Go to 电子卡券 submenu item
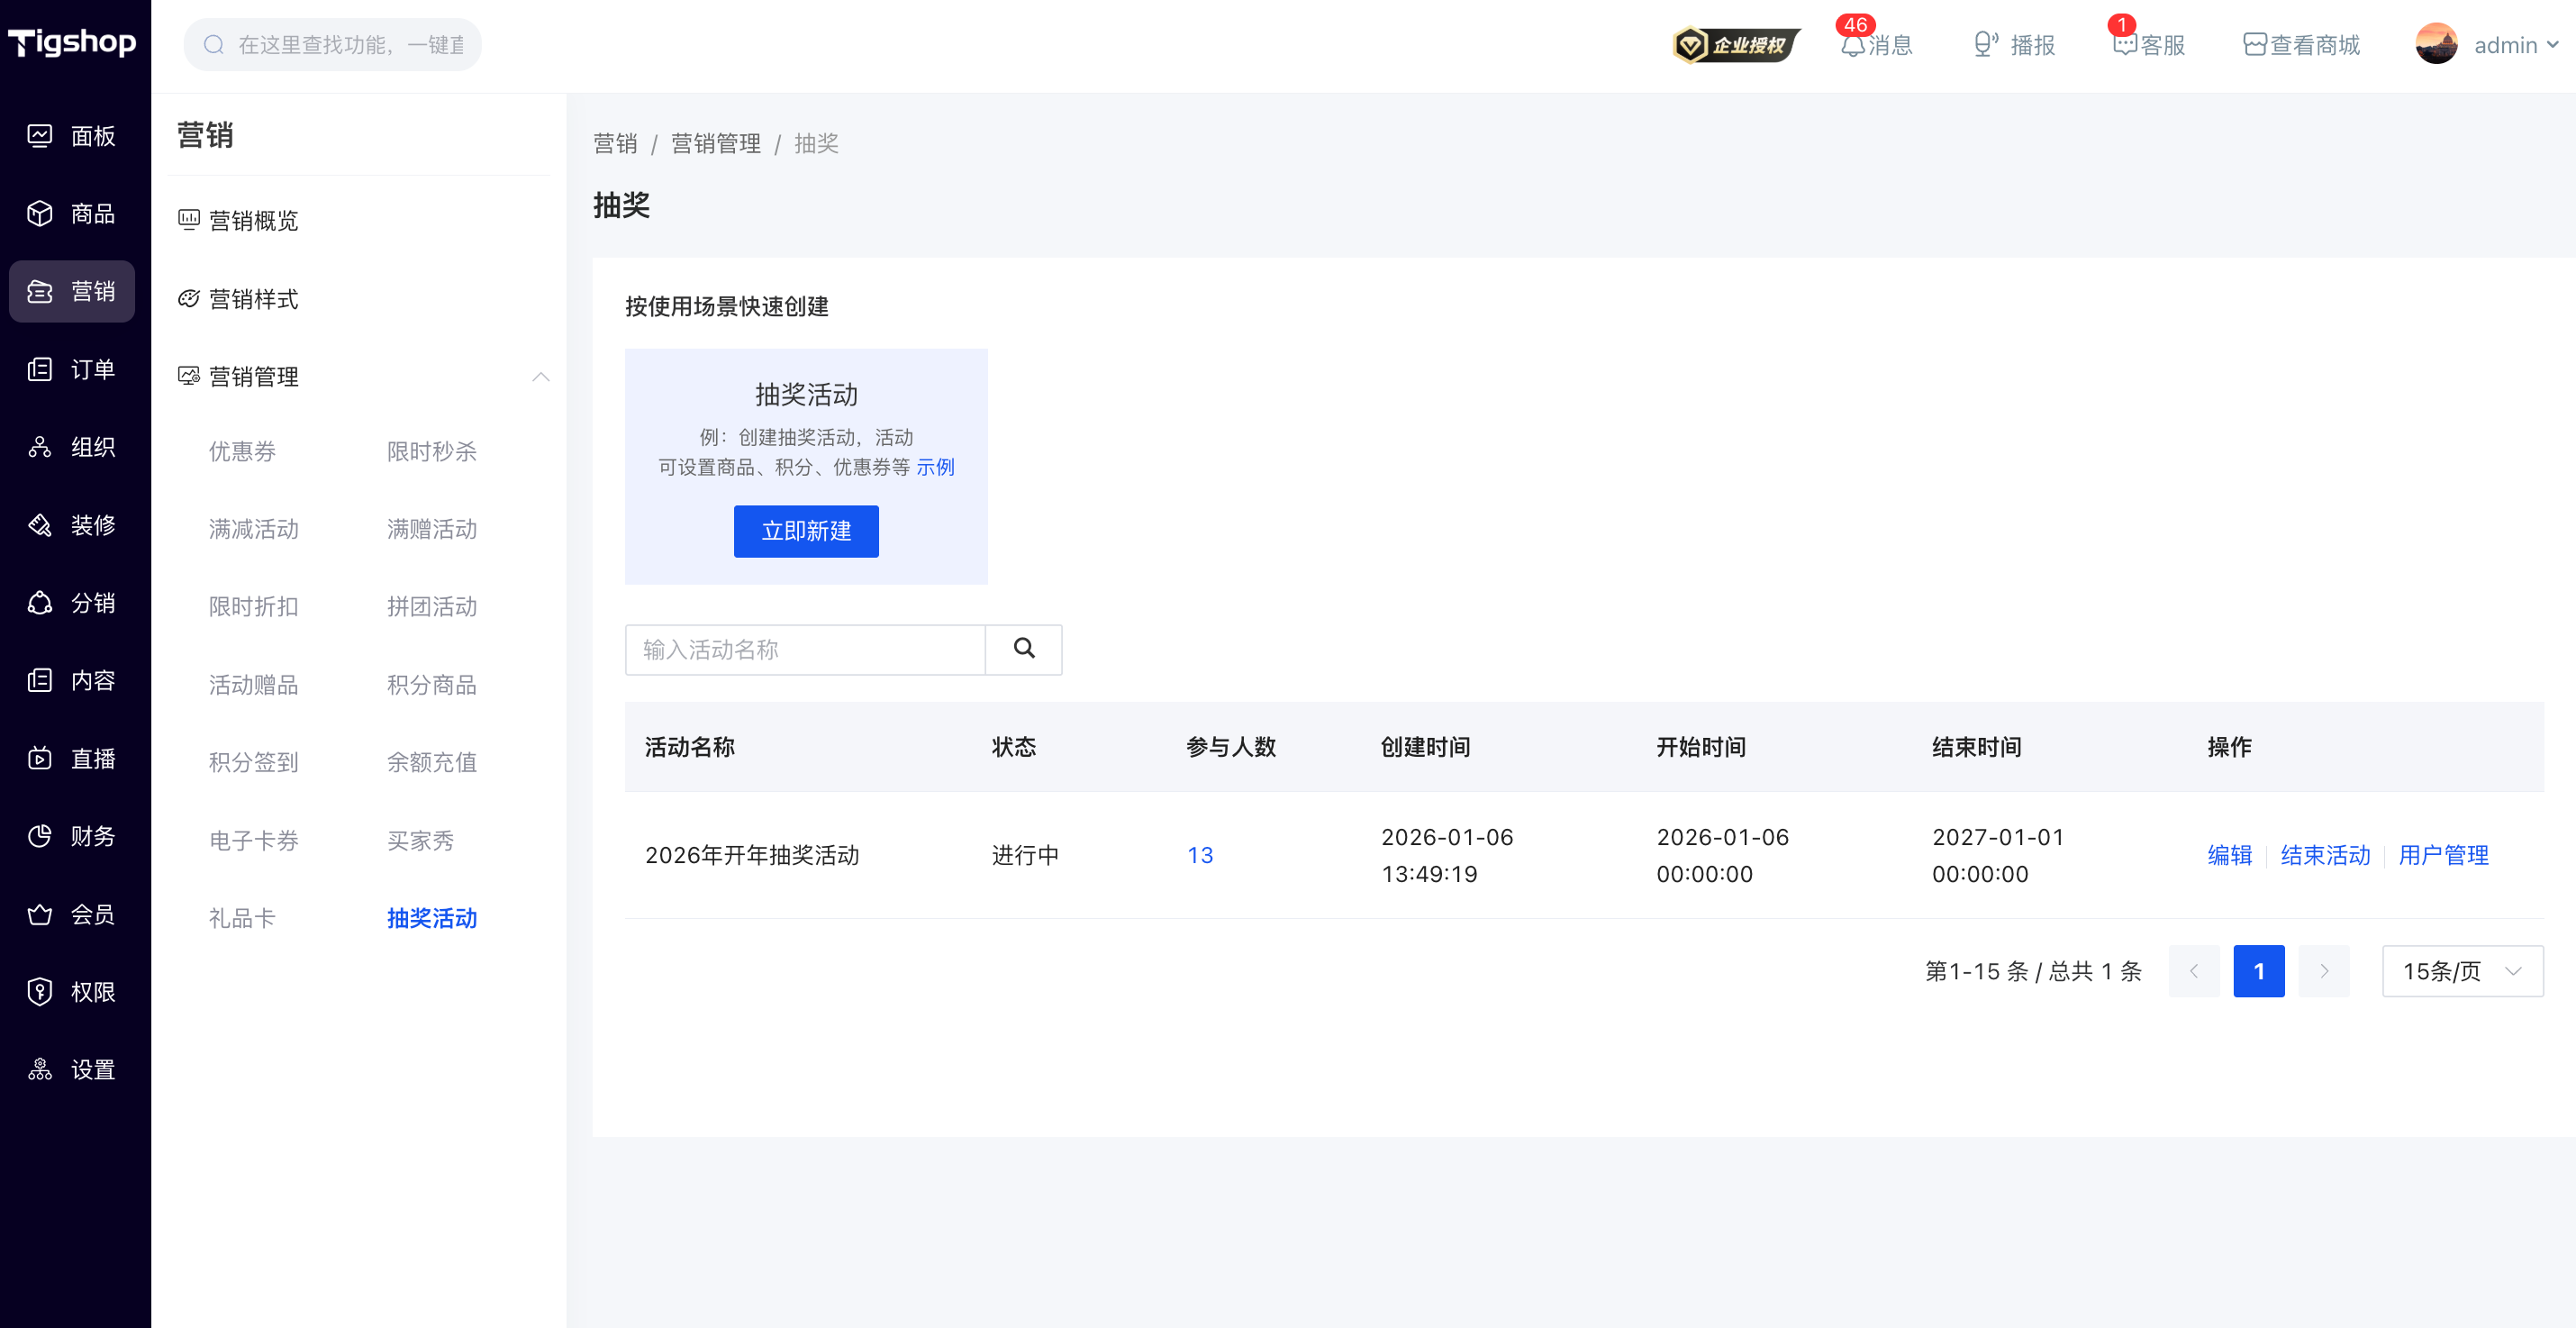Image resolution: width=2576 pixels, height=1328 pixels. pos(254,840)
